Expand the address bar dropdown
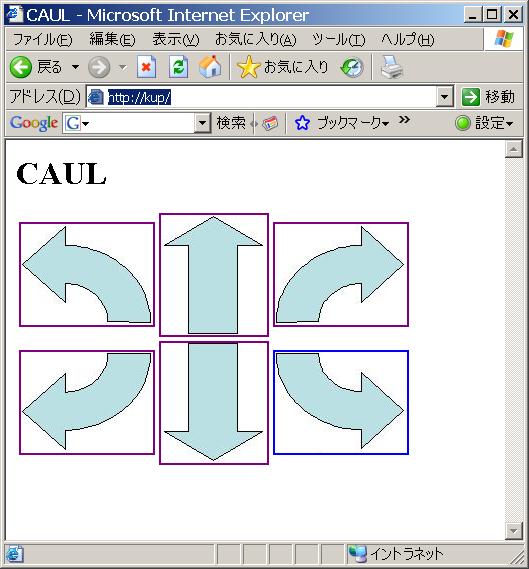The height and width of the screenshot is (569, 529). pyautogui.click(x=444, y=97)
